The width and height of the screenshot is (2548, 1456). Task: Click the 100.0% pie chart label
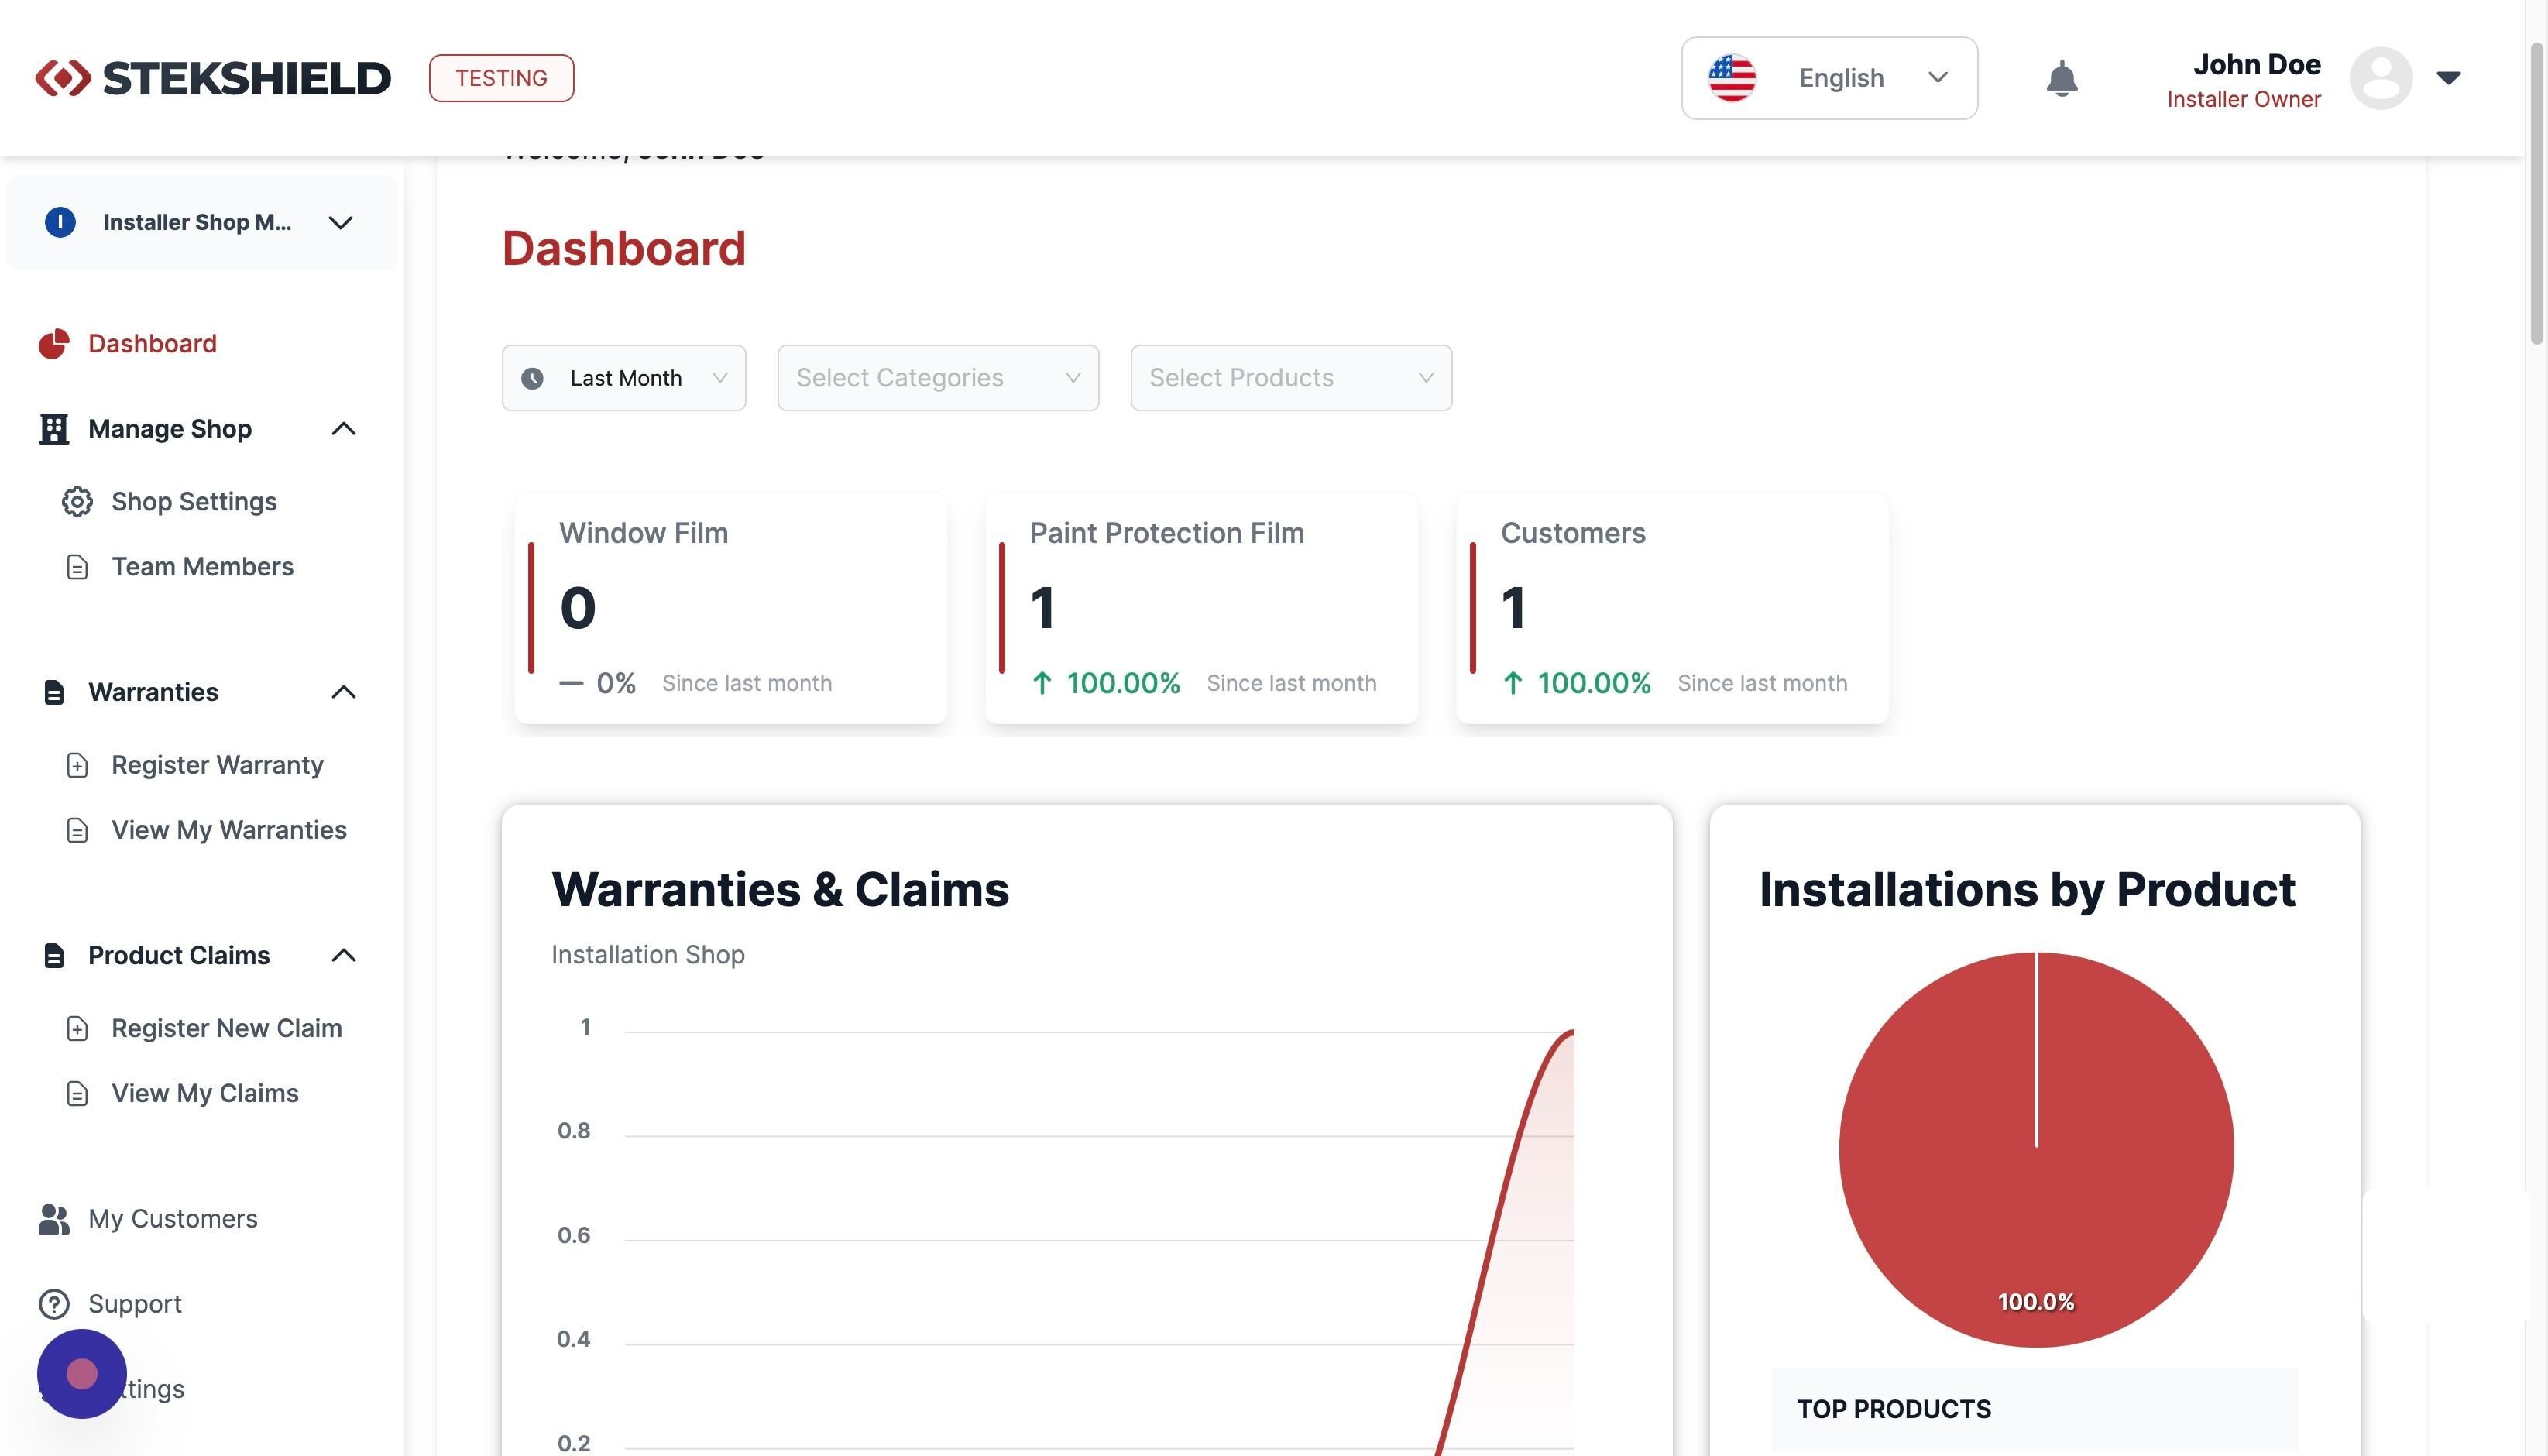(2035, 1302)
